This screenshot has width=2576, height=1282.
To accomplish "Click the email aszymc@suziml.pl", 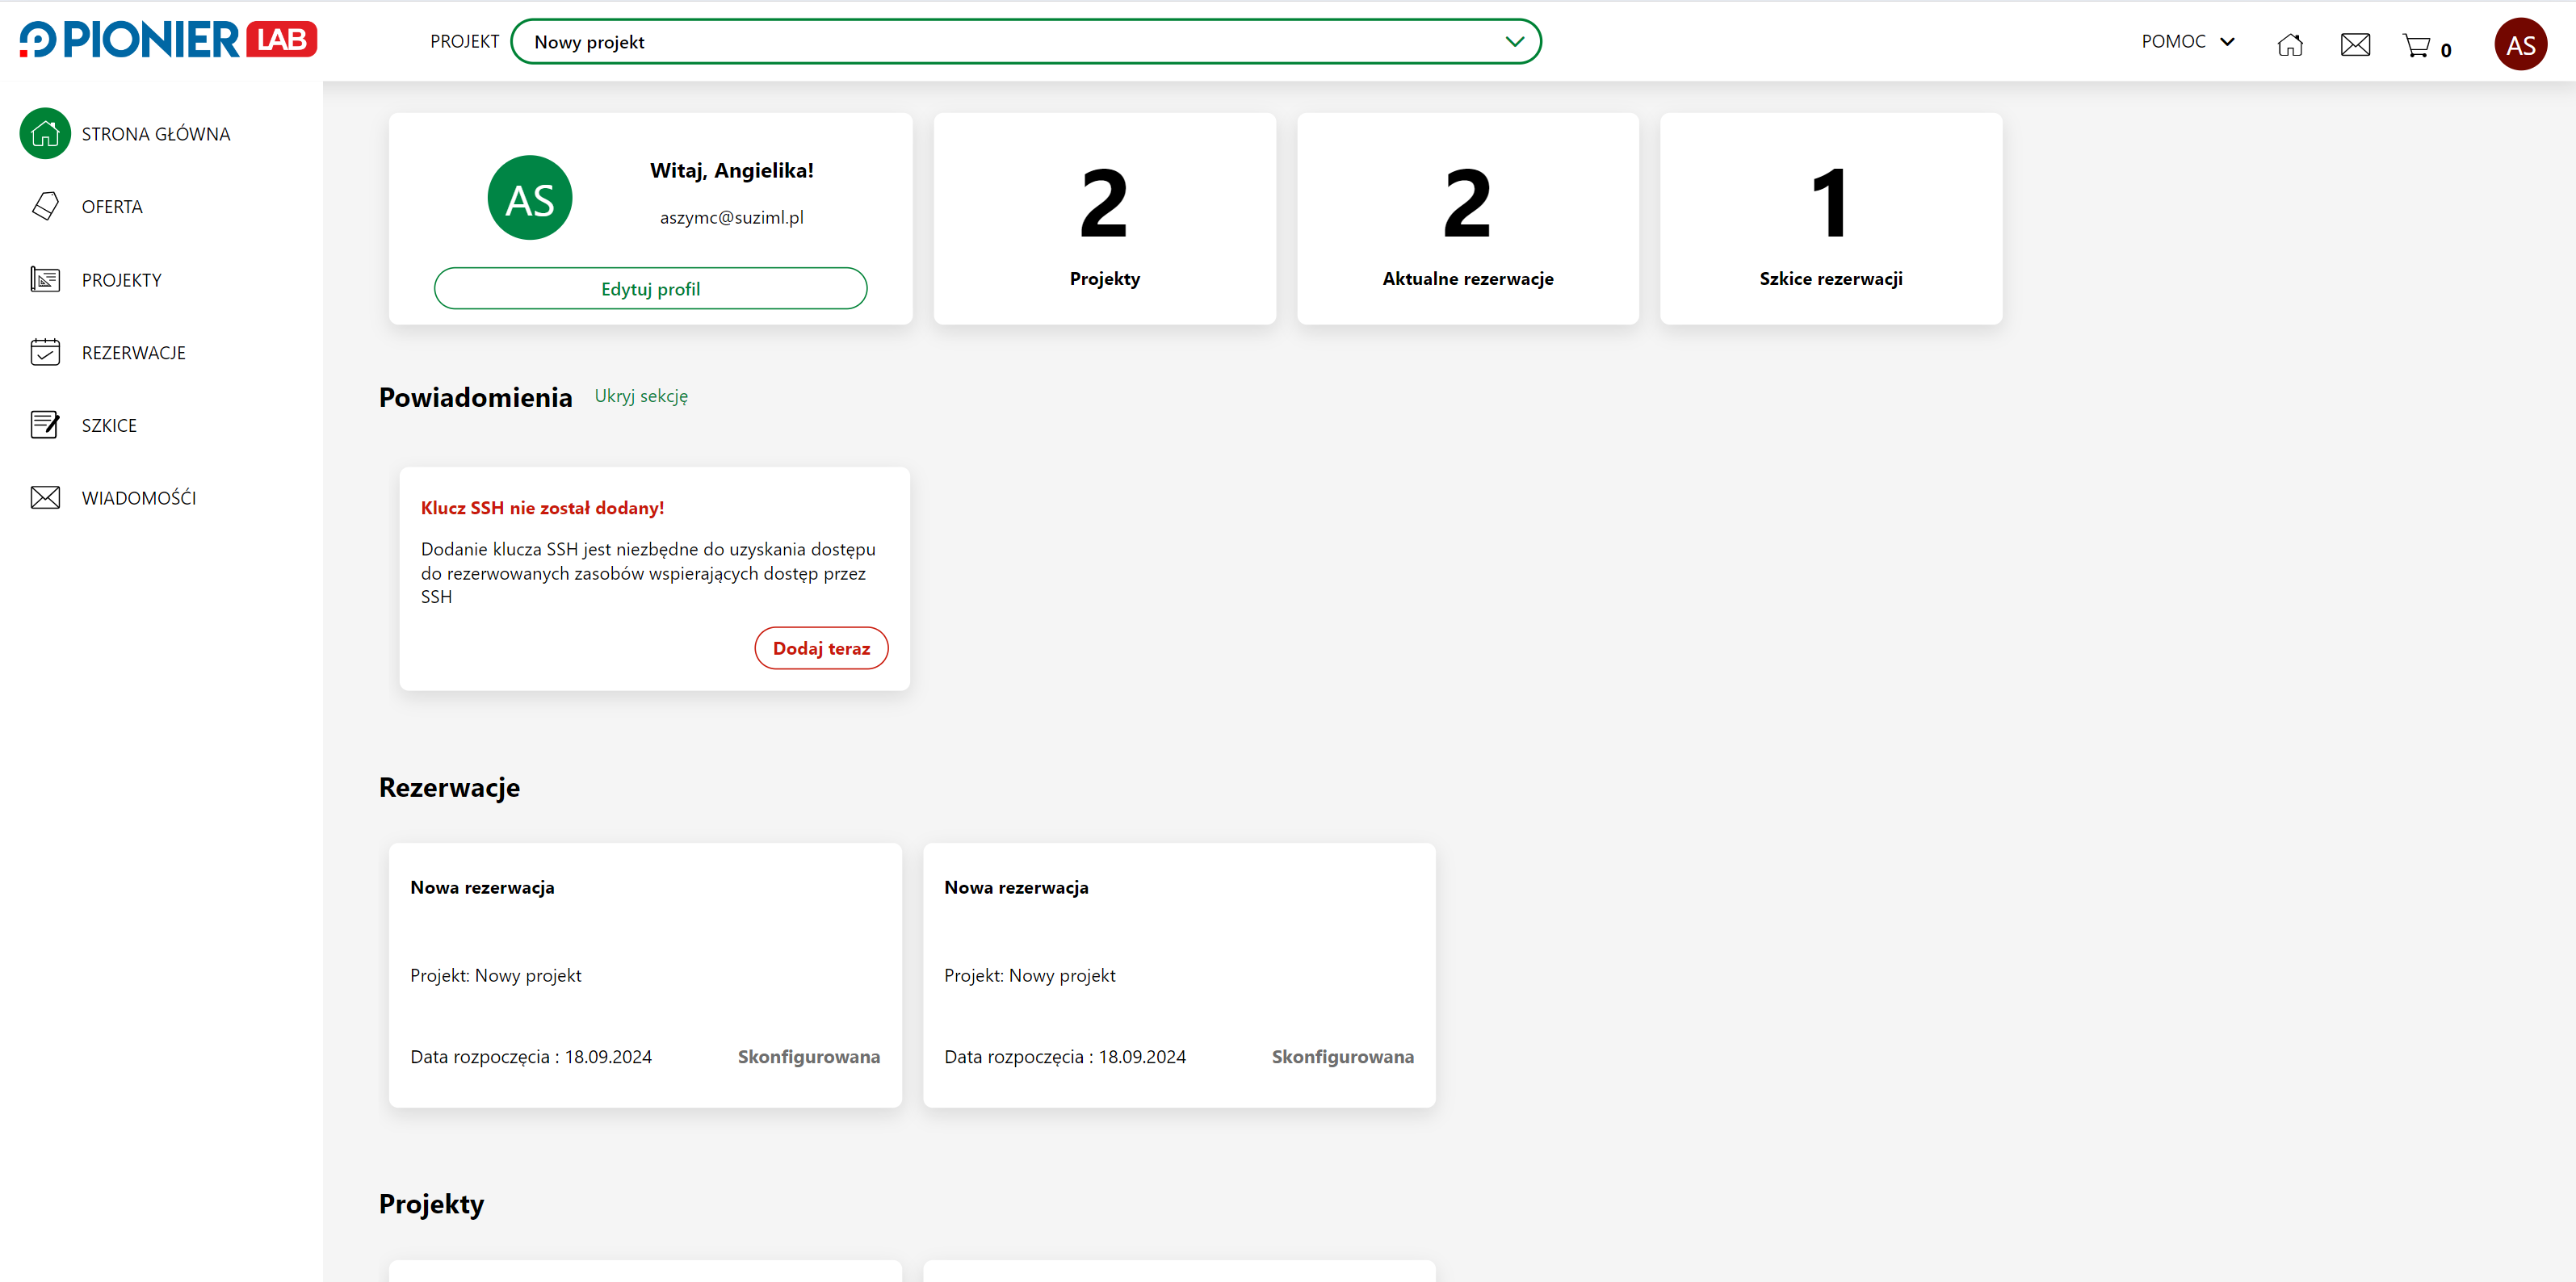I will pos(731,217).
